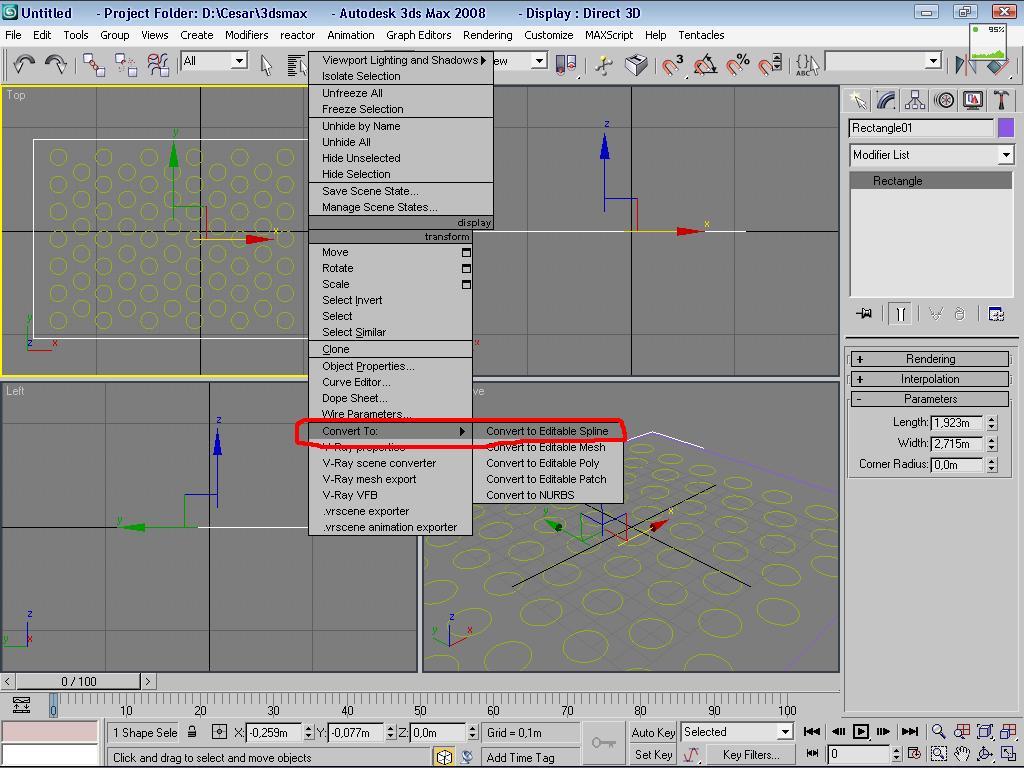Open the Modifiers menu
This screenshot has width=1024, height=768.
pos(246,35)
